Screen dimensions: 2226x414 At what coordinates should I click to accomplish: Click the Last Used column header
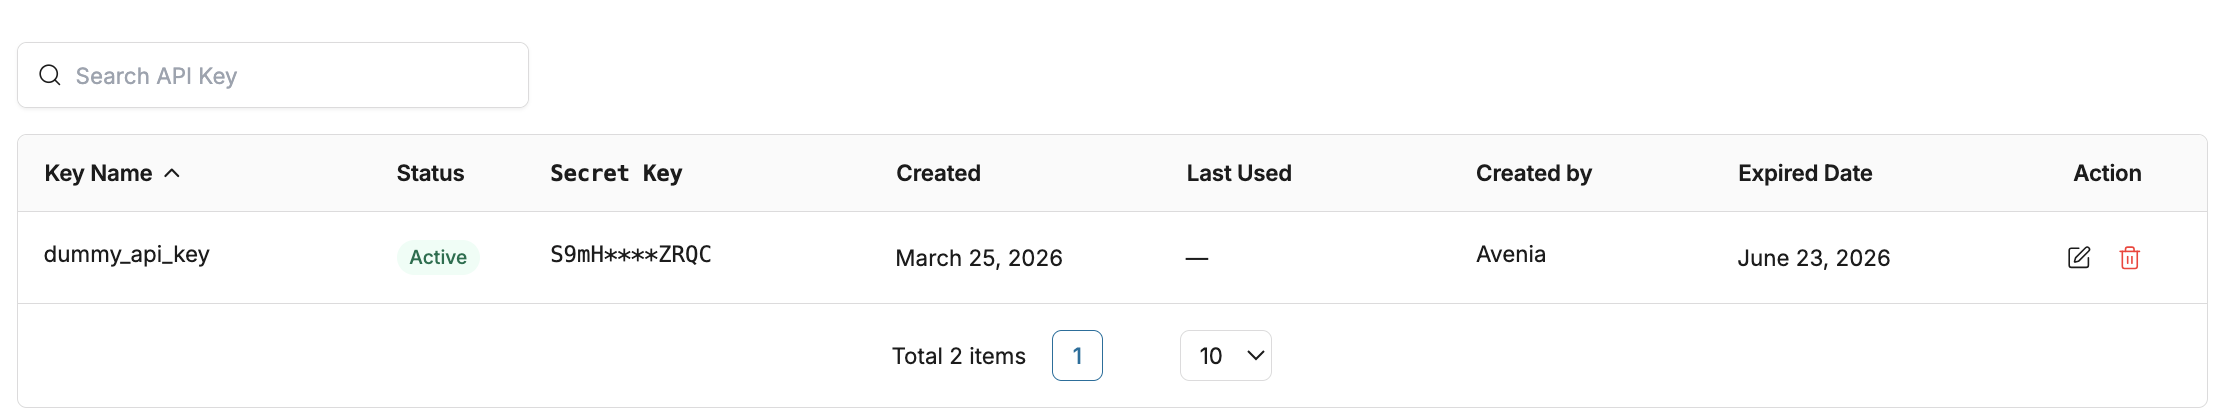coord(1238,173)
